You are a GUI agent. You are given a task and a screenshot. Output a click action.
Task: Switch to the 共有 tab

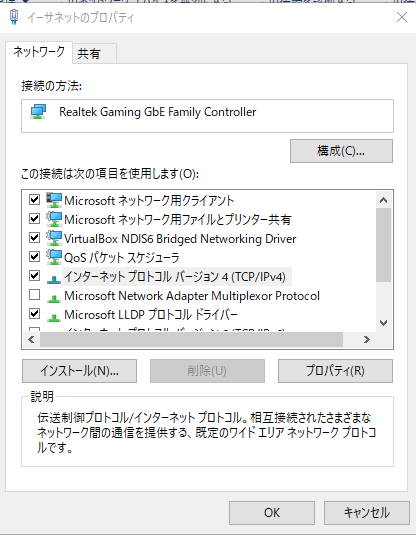(x=95, y=54)
